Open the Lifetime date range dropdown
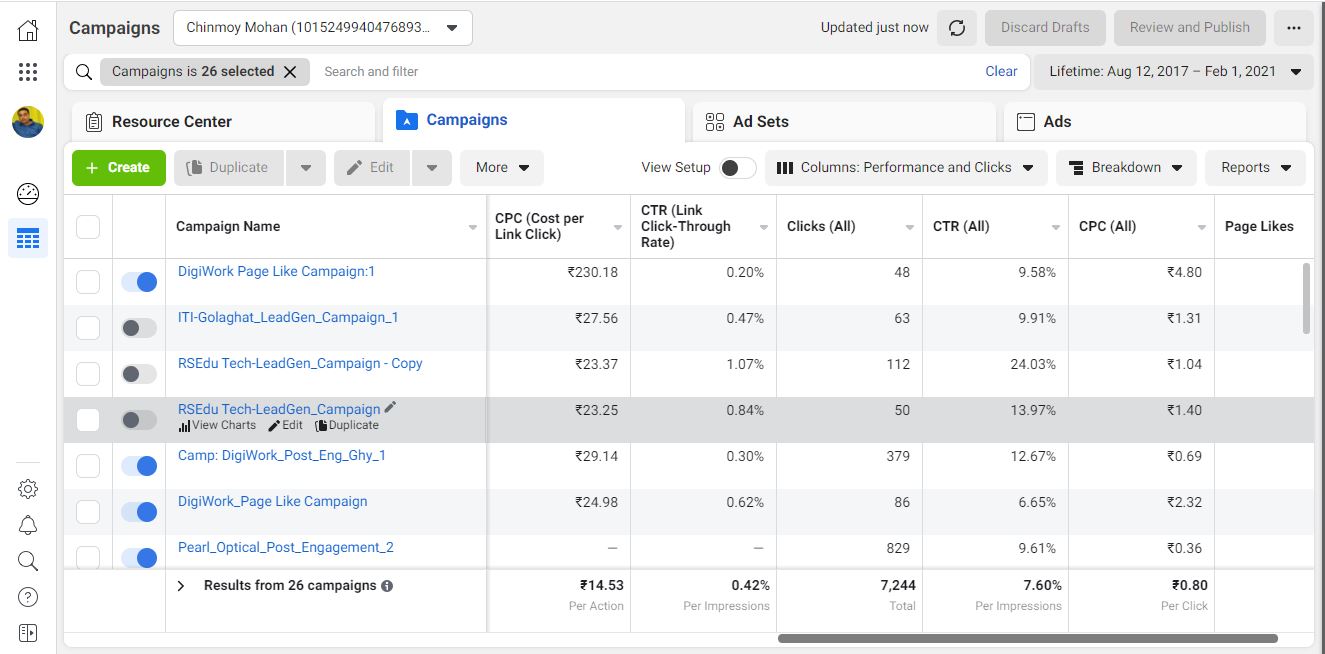The height and width of the screenshot is (654, 1325). 1175,72
